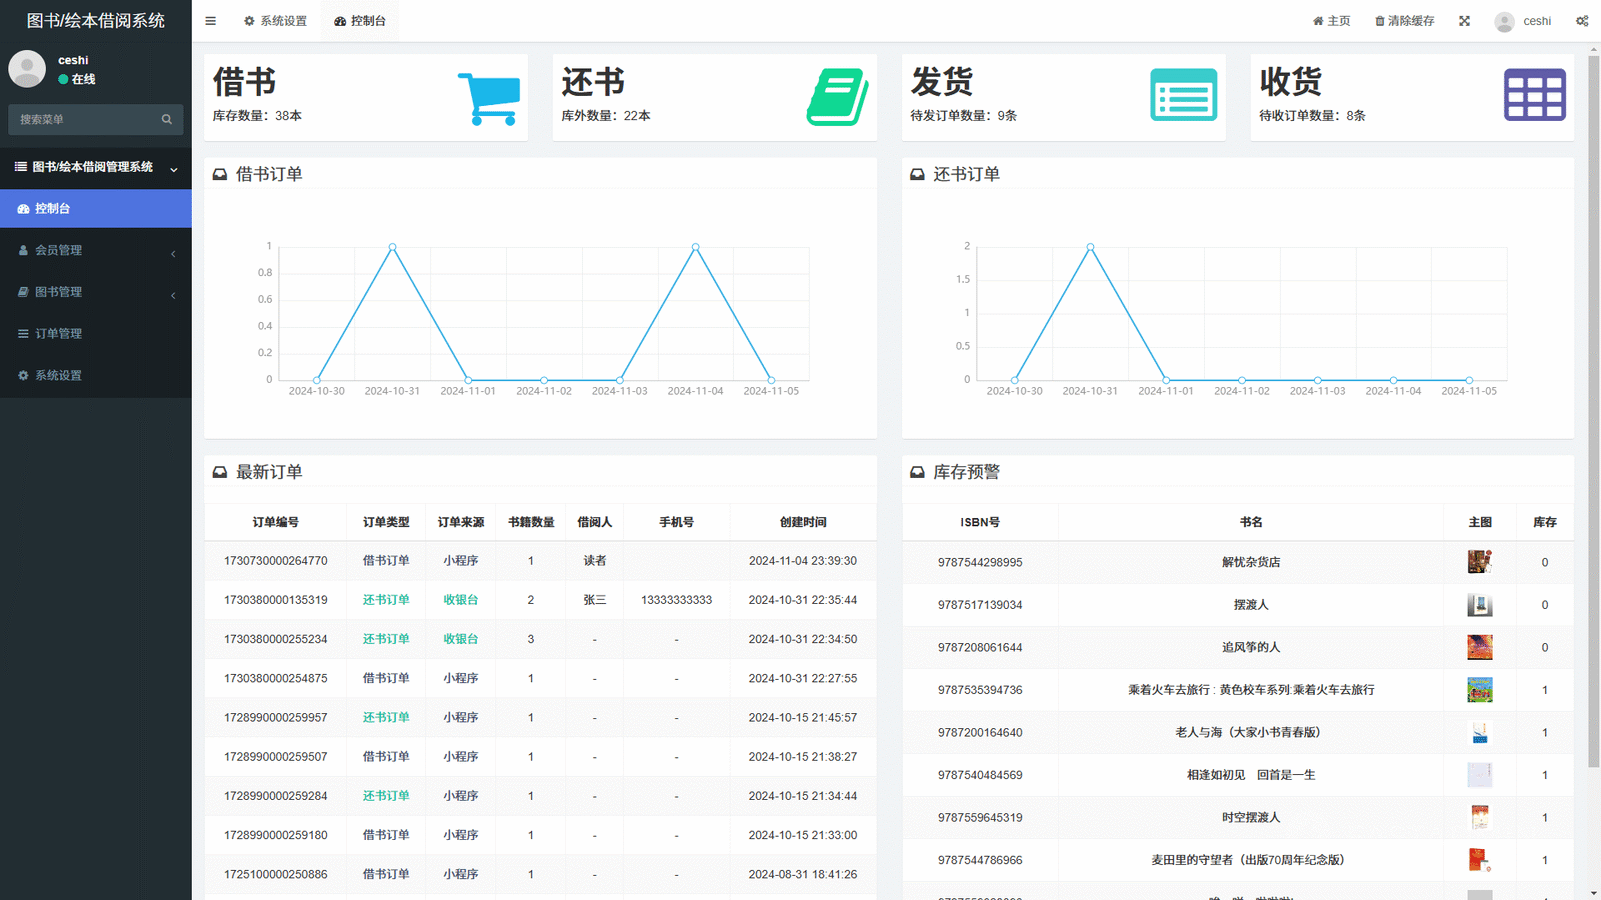Expand the 会员管理 sidebar menu
The height and width of the screenshot is (900, 1601).
[95, 251]
